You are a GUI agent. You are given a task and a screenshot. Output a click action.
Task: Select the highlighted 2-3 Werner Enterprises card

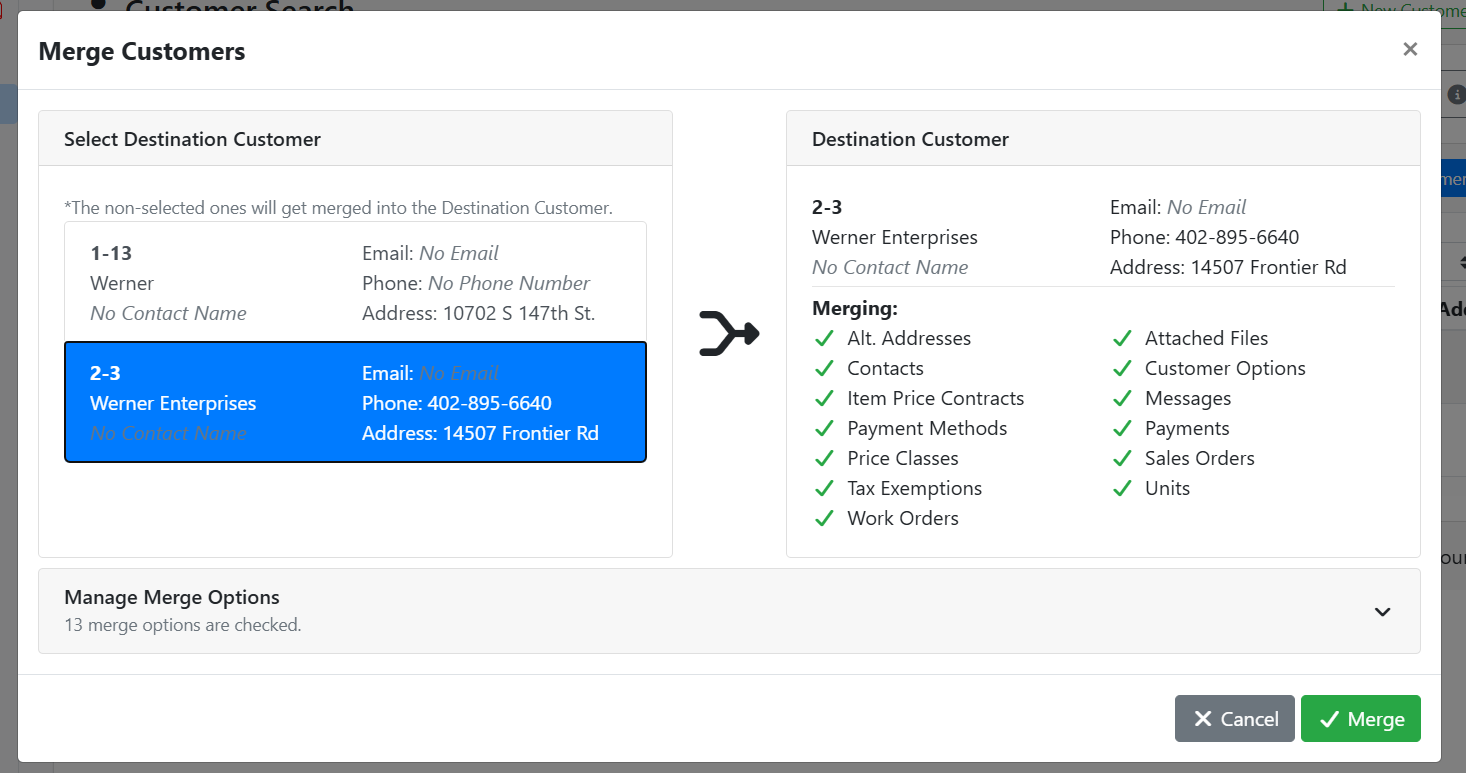tap(355, 402)
